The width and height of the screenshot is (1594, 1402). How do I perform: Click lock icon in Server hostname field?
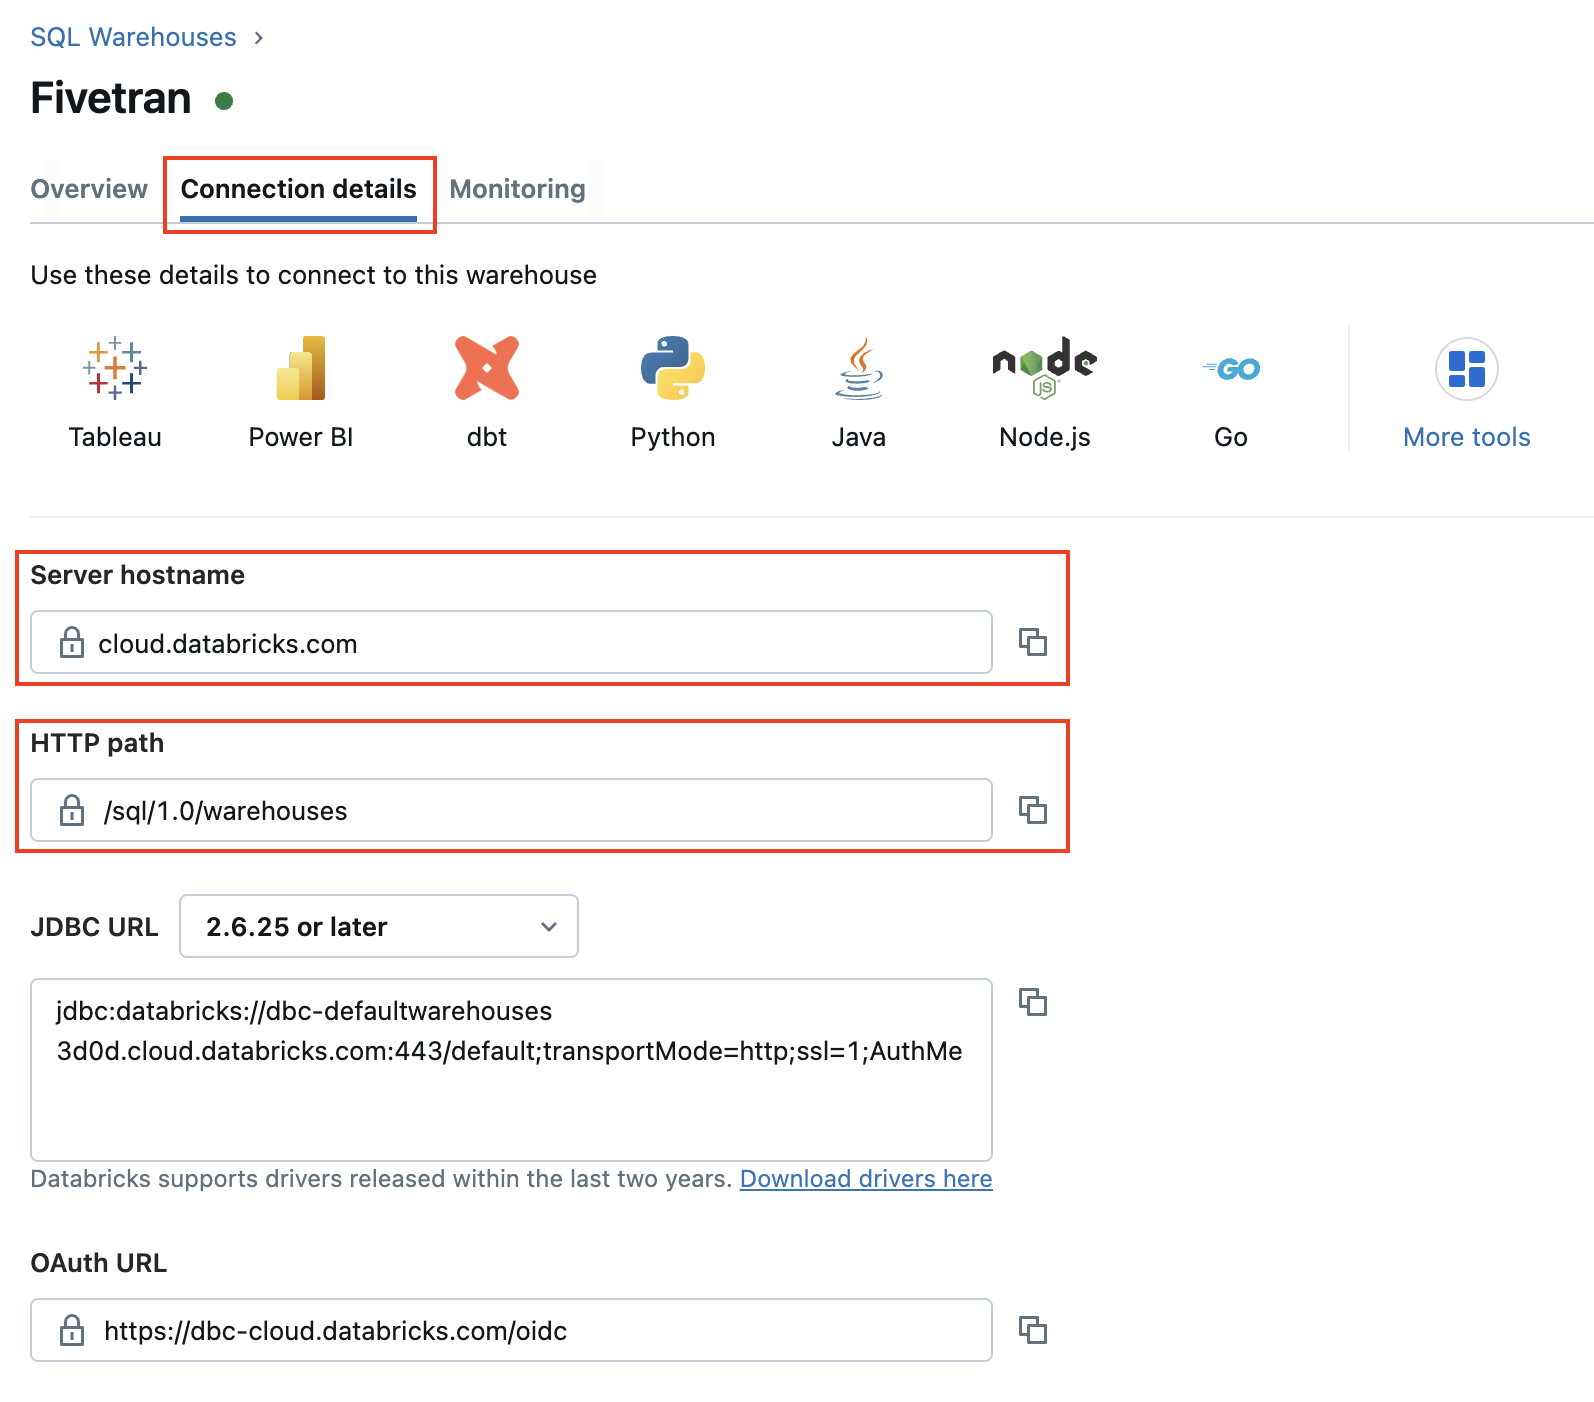click(72, 642)
